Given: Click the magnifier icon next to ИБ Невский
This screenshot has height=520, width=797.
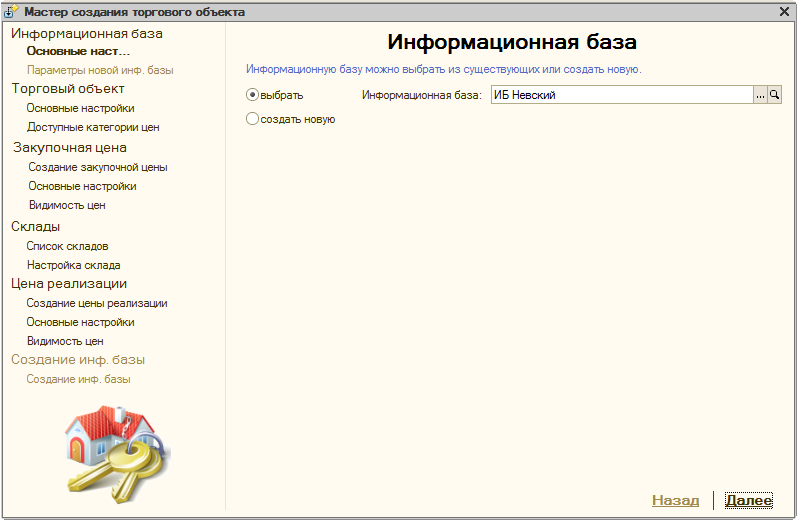Looking at the screenshot, I should point(774,95).
